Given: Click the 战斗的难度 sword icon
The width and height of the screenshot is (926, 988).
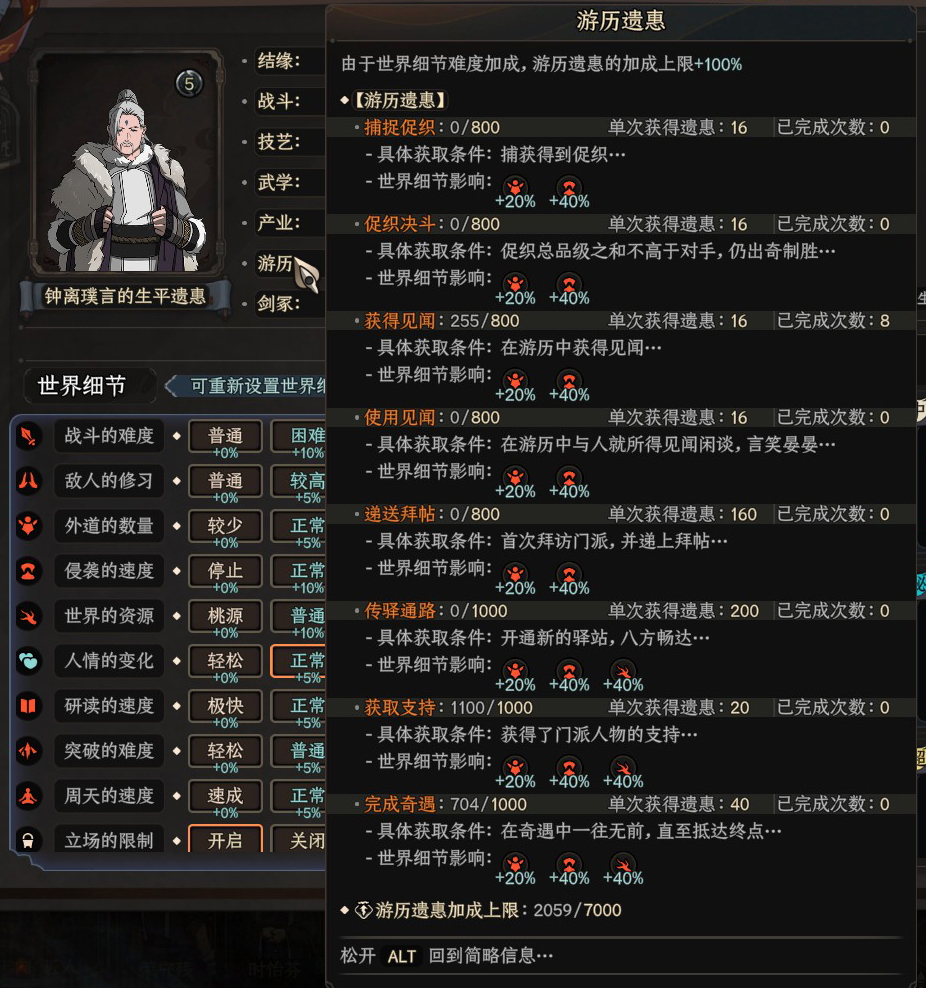Looking at the screenshot, I should pos(29,436).
